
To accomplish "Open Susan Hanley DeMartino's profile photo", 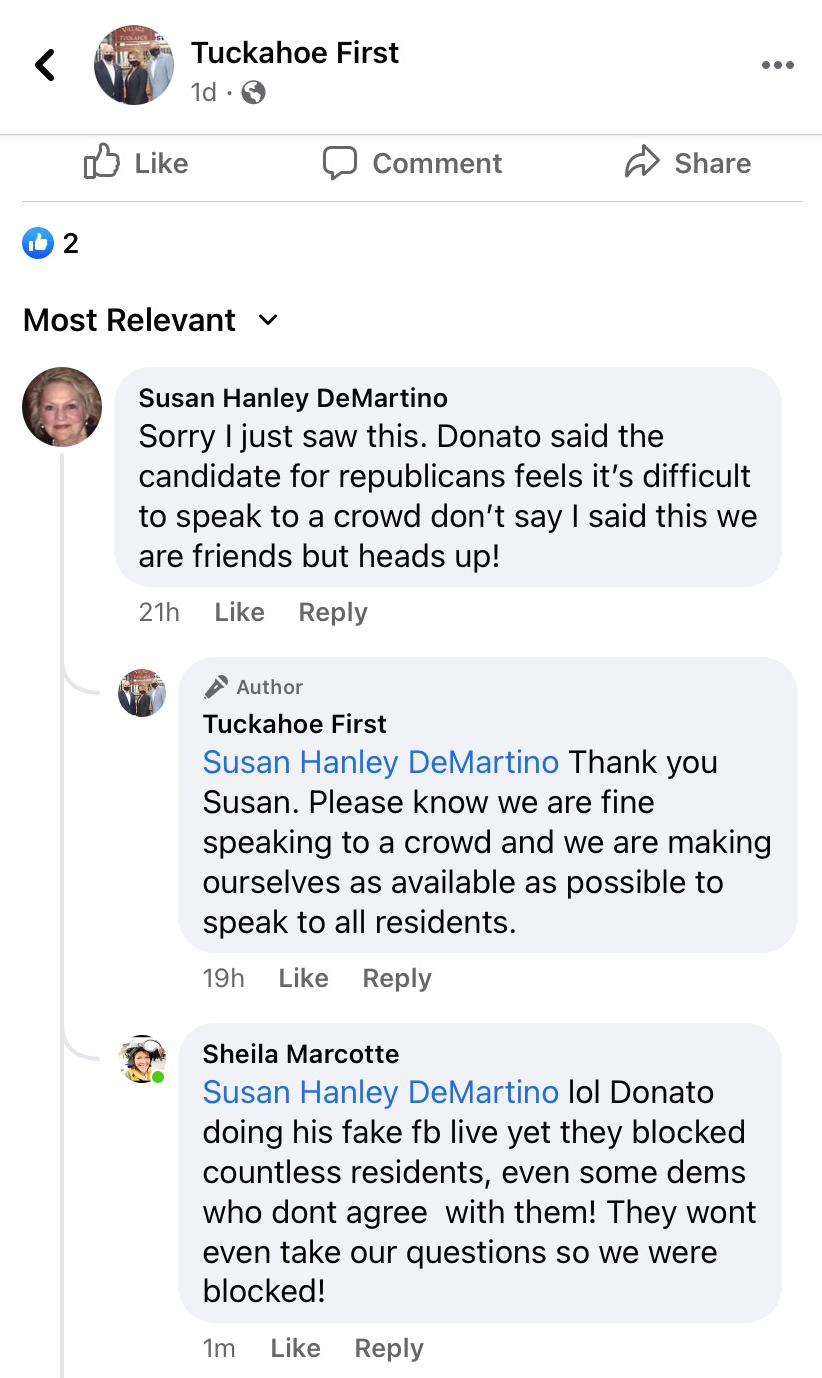I will tap(62, 406).
